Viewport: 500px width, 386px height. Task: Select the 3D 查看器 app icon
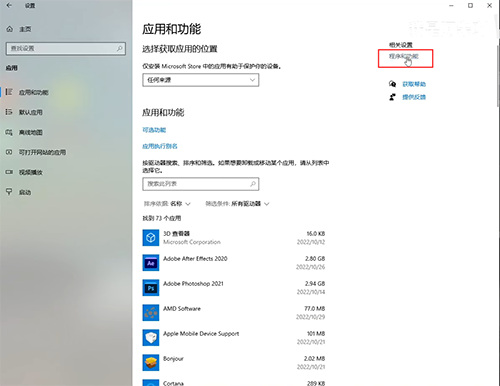click(151, 238)
